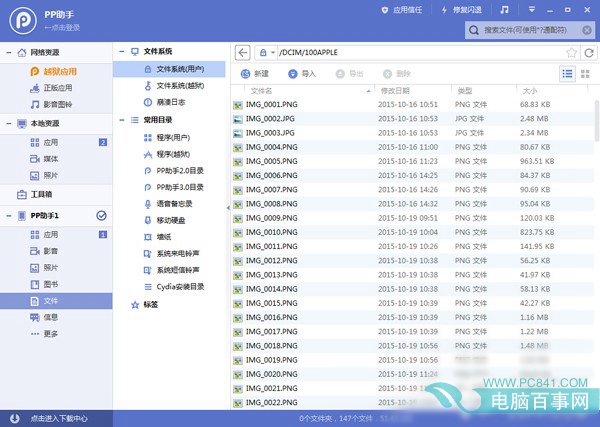Select device 文件 item
Image resolution: width=600 pixels, height=427 pixels.
[x=56, y=301]
